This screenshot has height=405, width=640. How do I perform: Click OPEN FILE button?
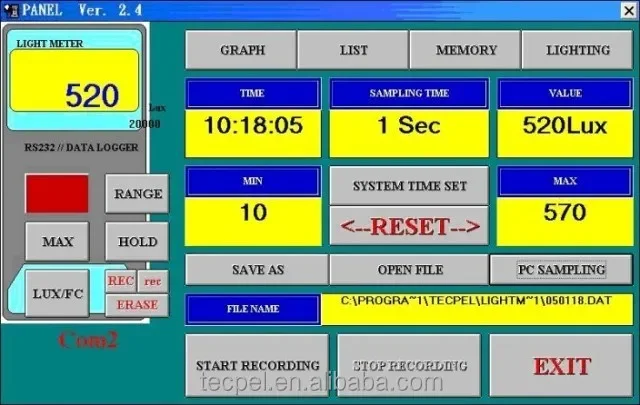[x=409, y=269]
